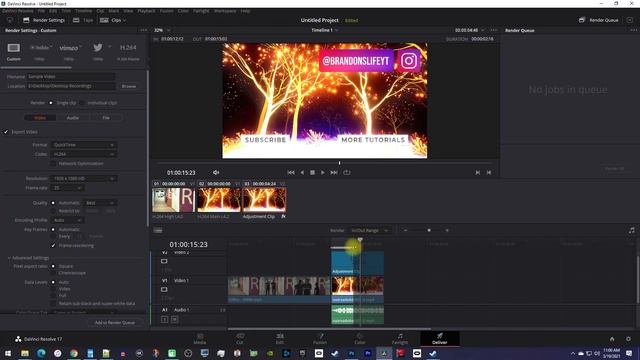Open Render Settings options three-dot menu
Viewport: 640px width, 360px height.
click(143, 30)
